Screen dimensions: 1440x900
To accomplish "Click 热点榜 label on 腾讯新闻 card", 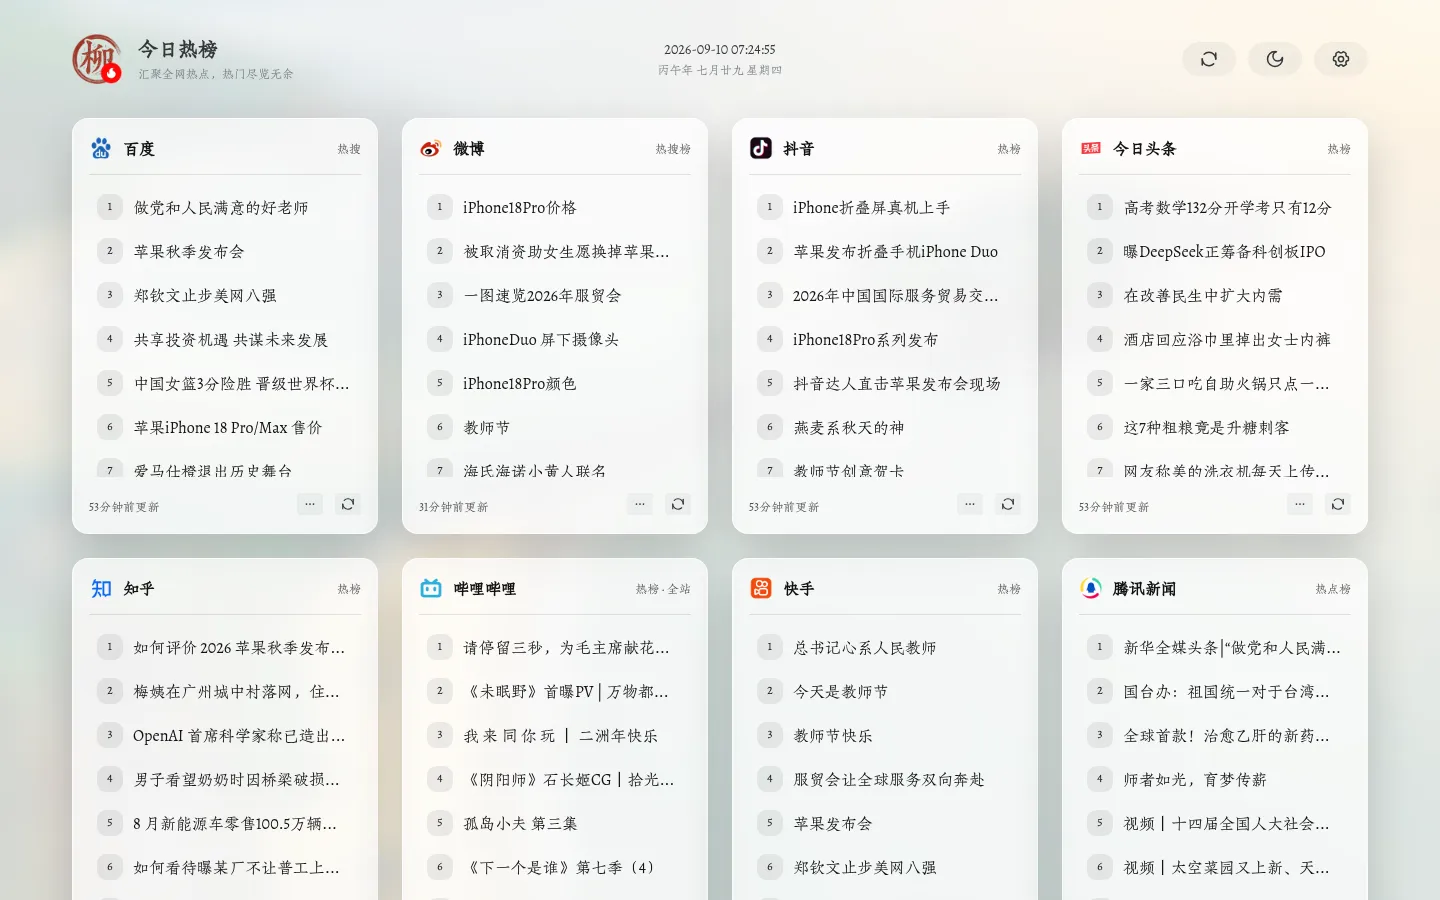I will (x=1333, y=589).
